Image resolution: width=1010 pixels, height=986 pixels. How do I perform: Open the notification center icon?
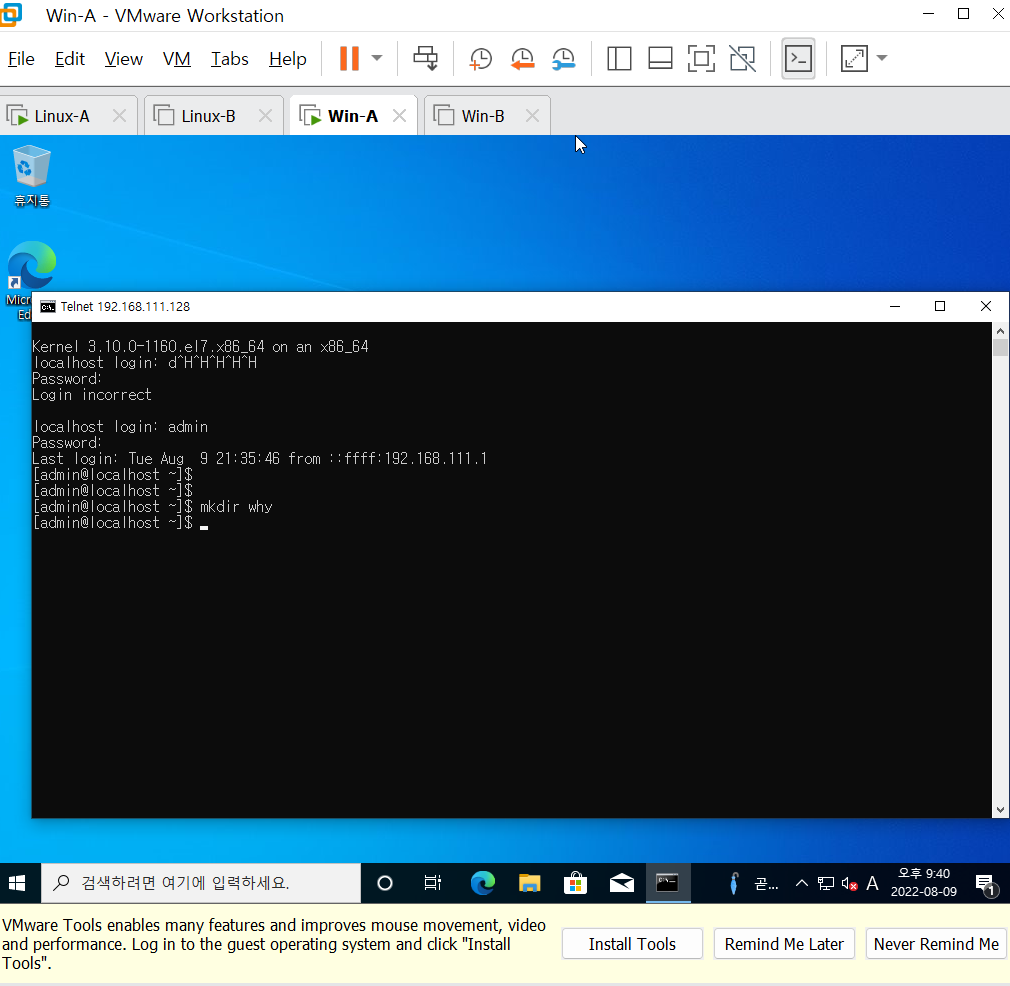pos(986,884)
